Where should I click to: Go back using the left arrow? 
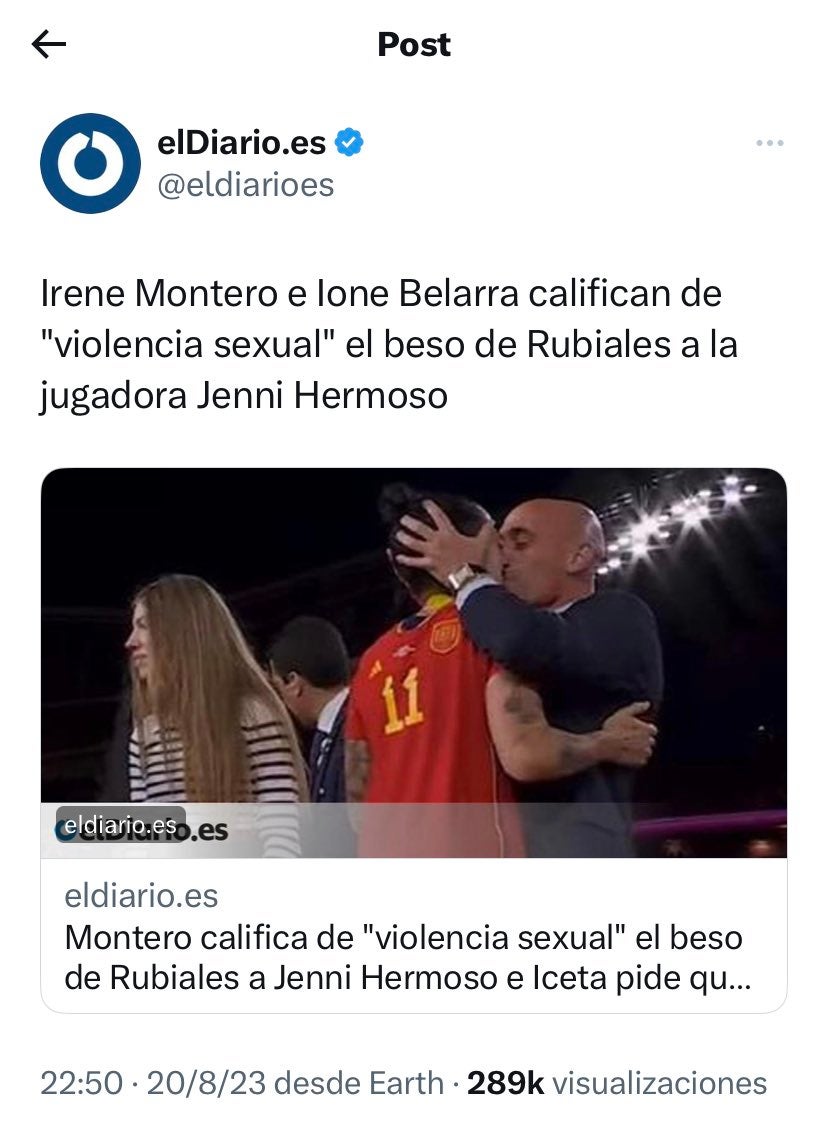(x=49, y=44)
